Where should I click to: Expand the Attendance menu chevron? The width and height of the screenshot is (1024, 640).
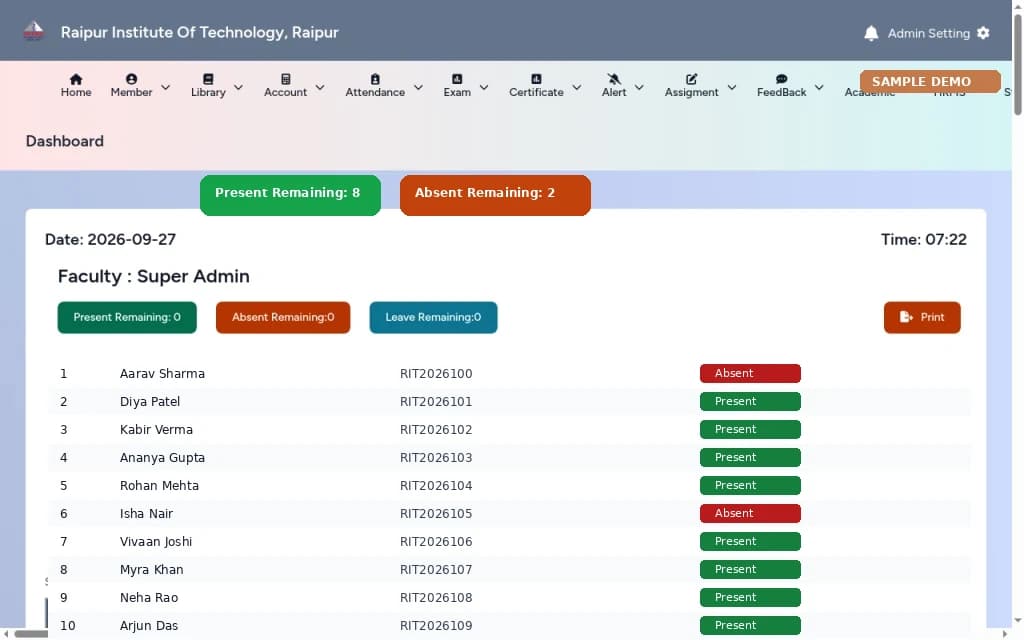(x=418, y=87)
